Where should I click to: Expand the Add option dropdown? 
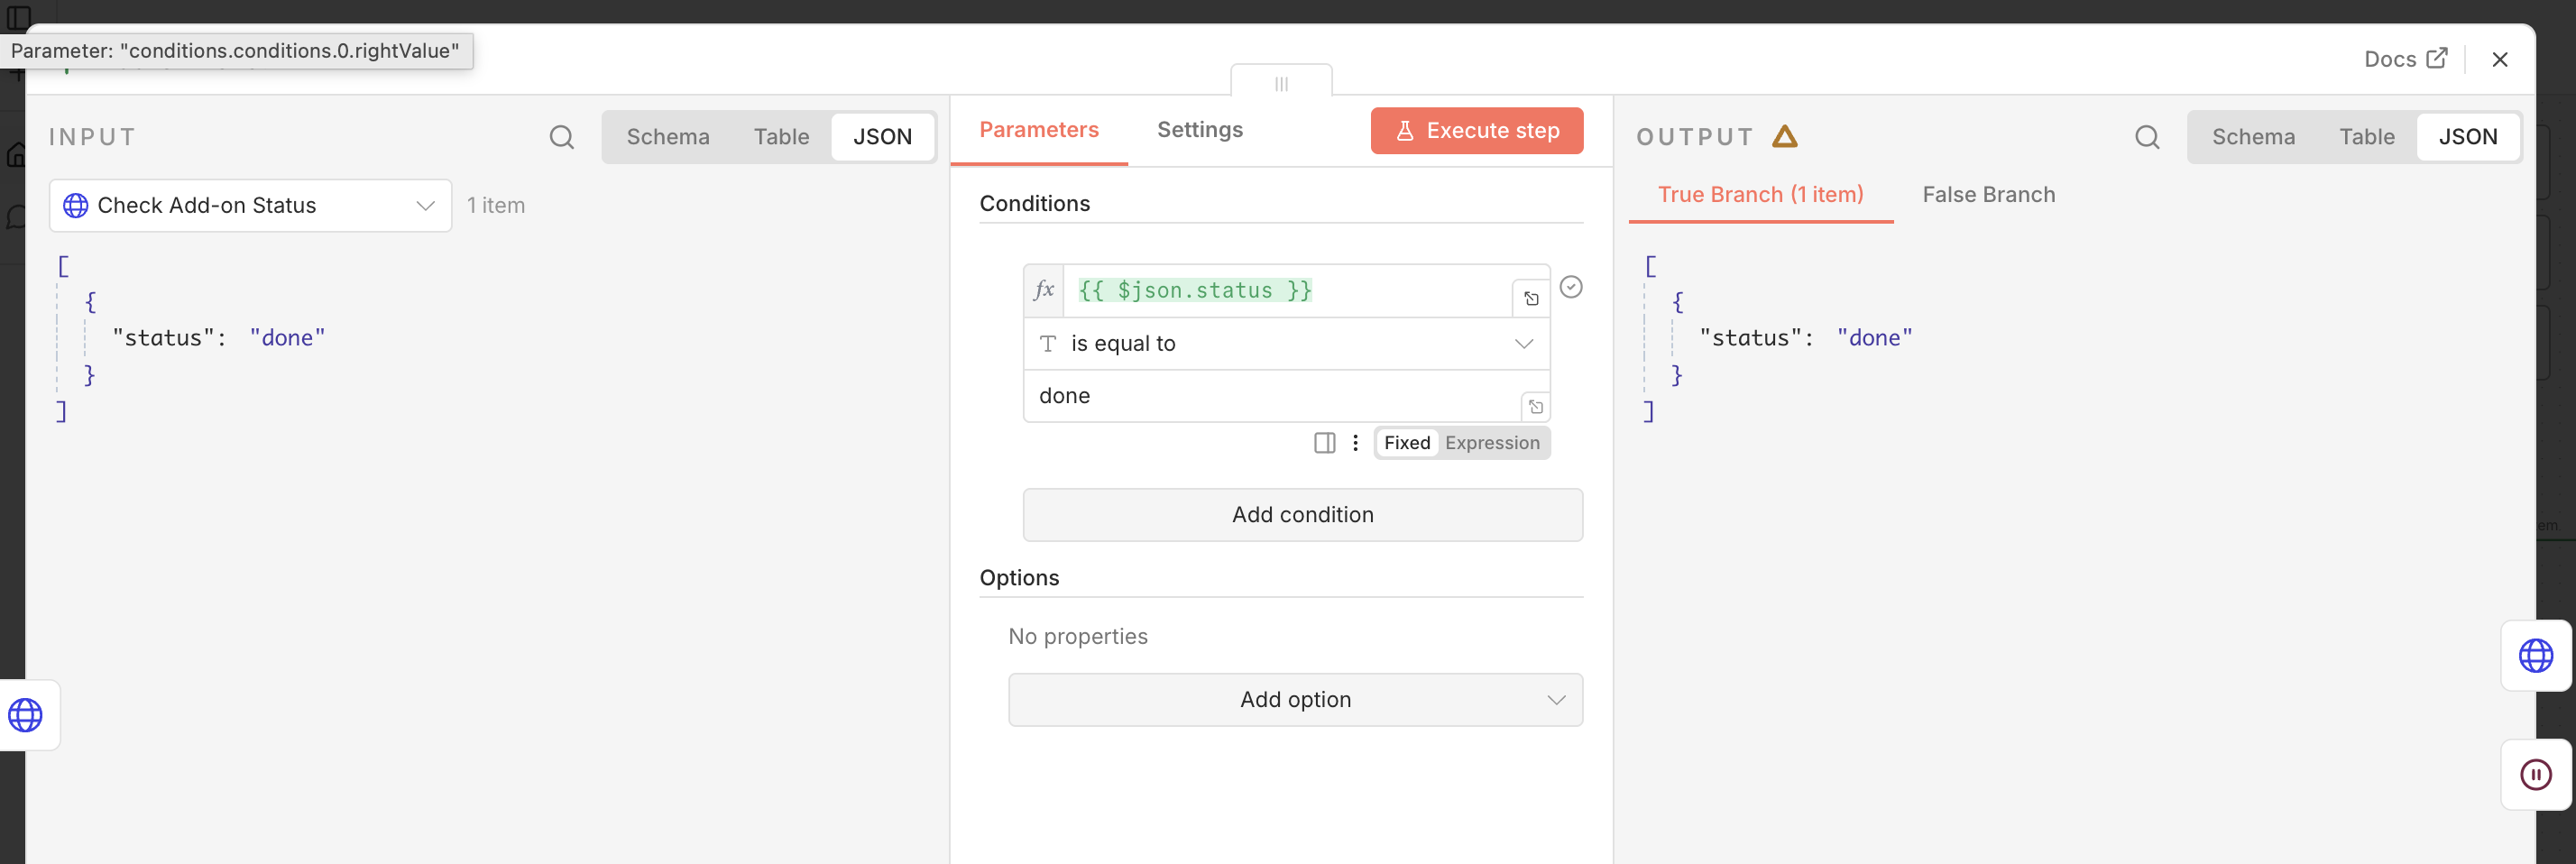1295,700
